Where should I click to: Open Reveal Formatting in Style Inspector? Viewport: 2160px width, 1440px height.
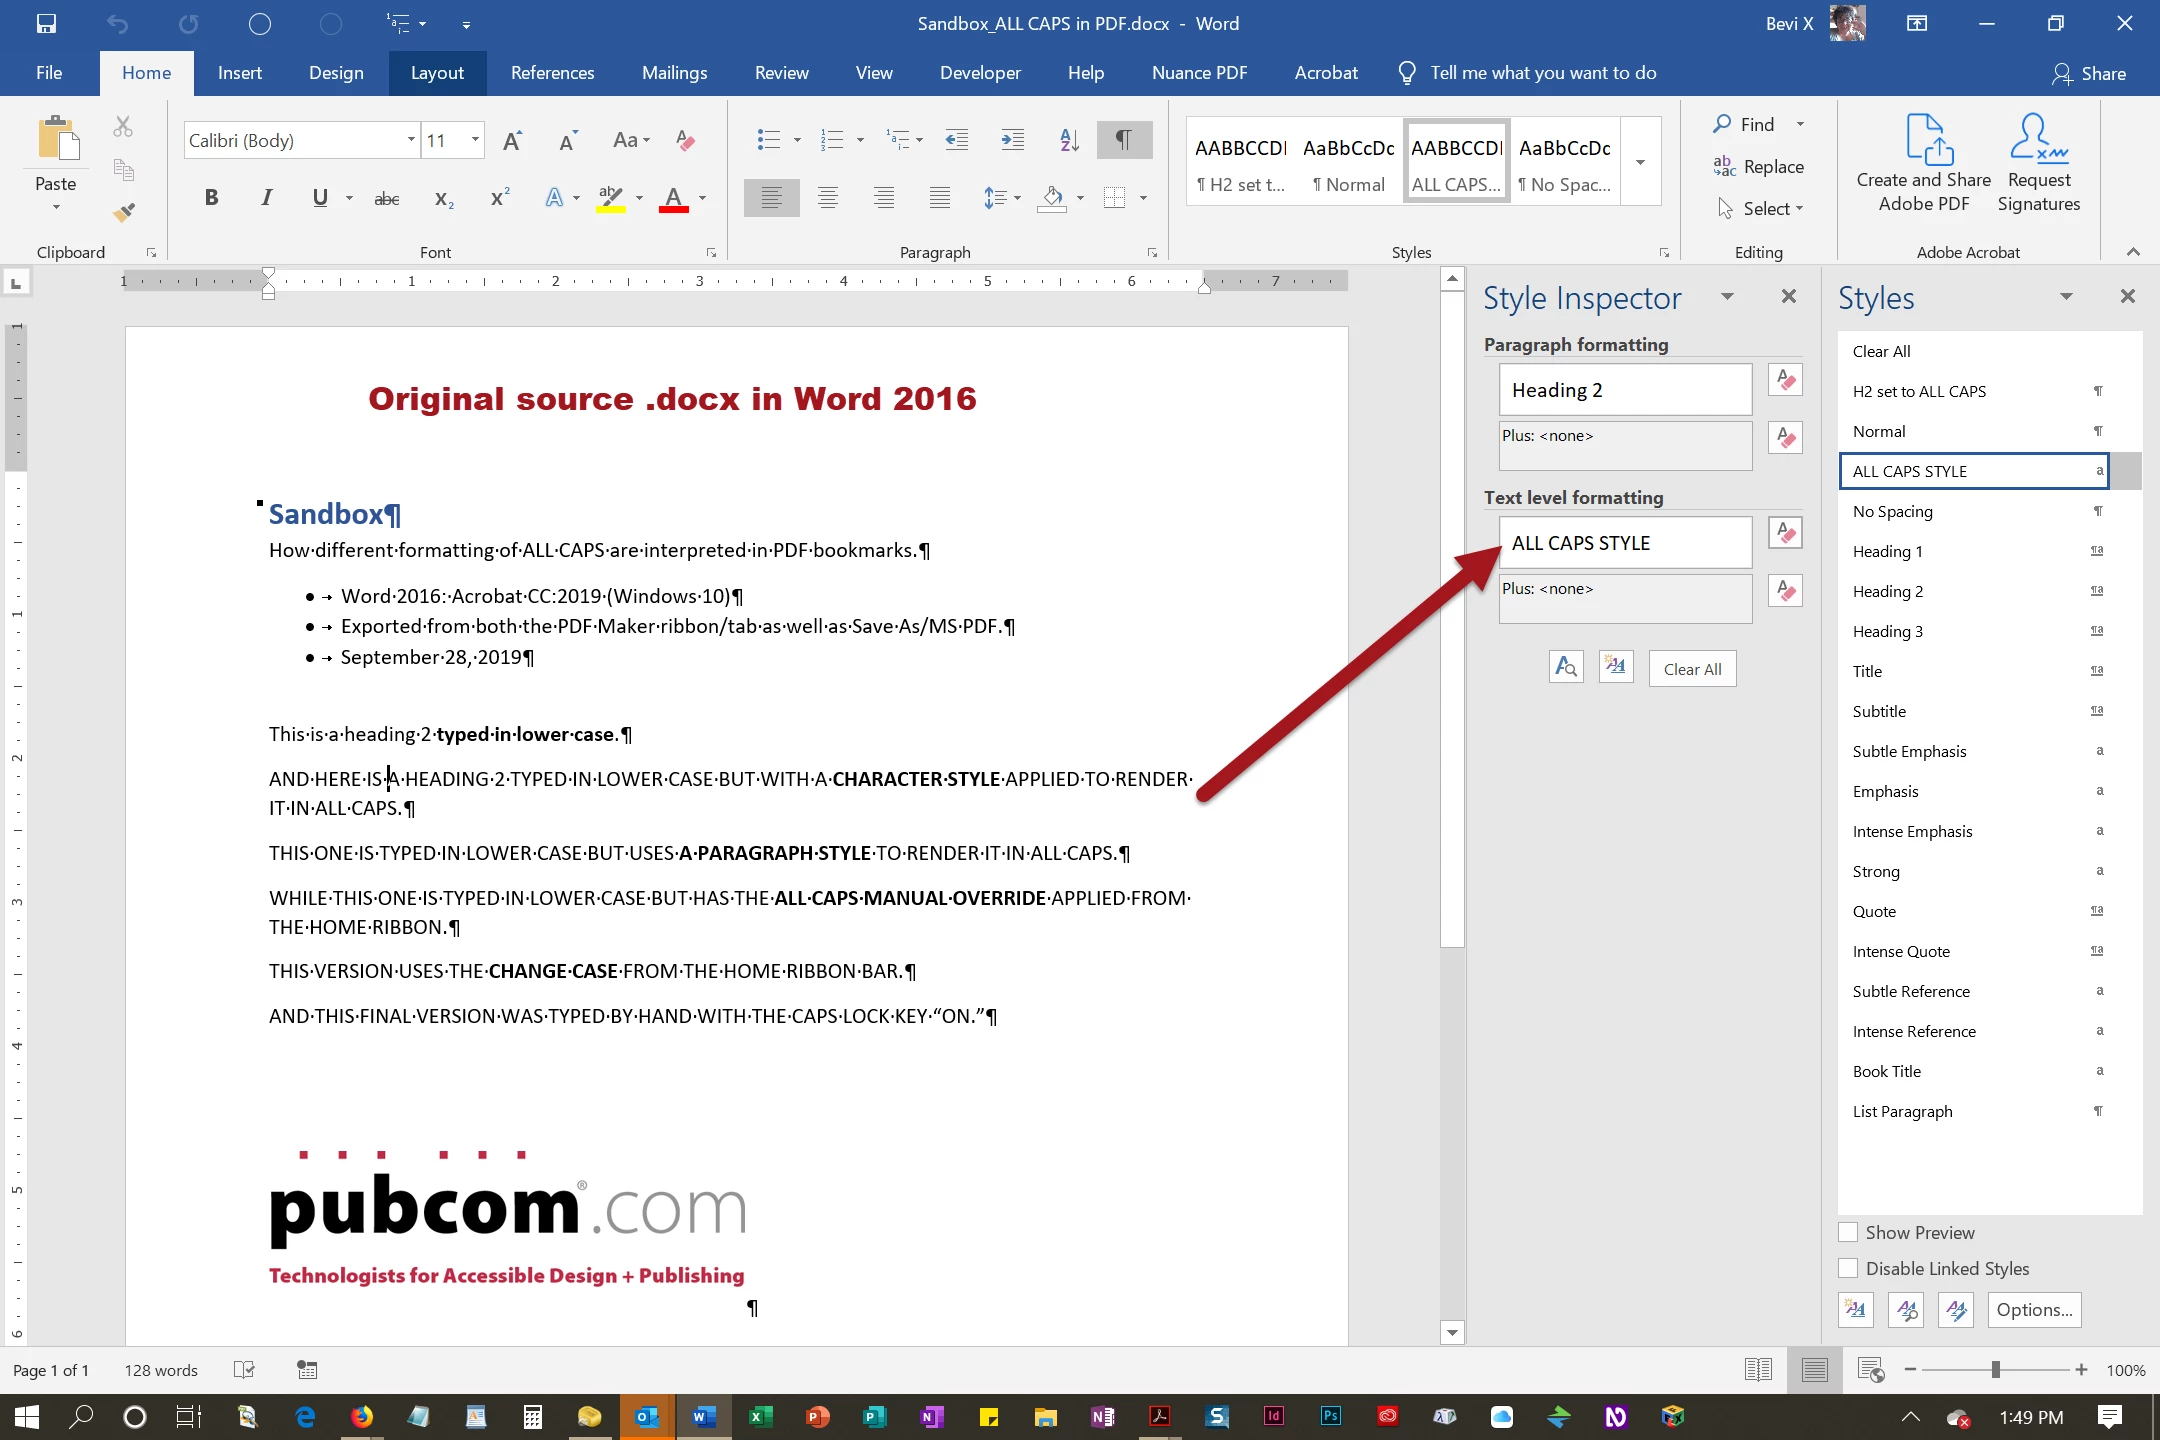click(1566, 668)
